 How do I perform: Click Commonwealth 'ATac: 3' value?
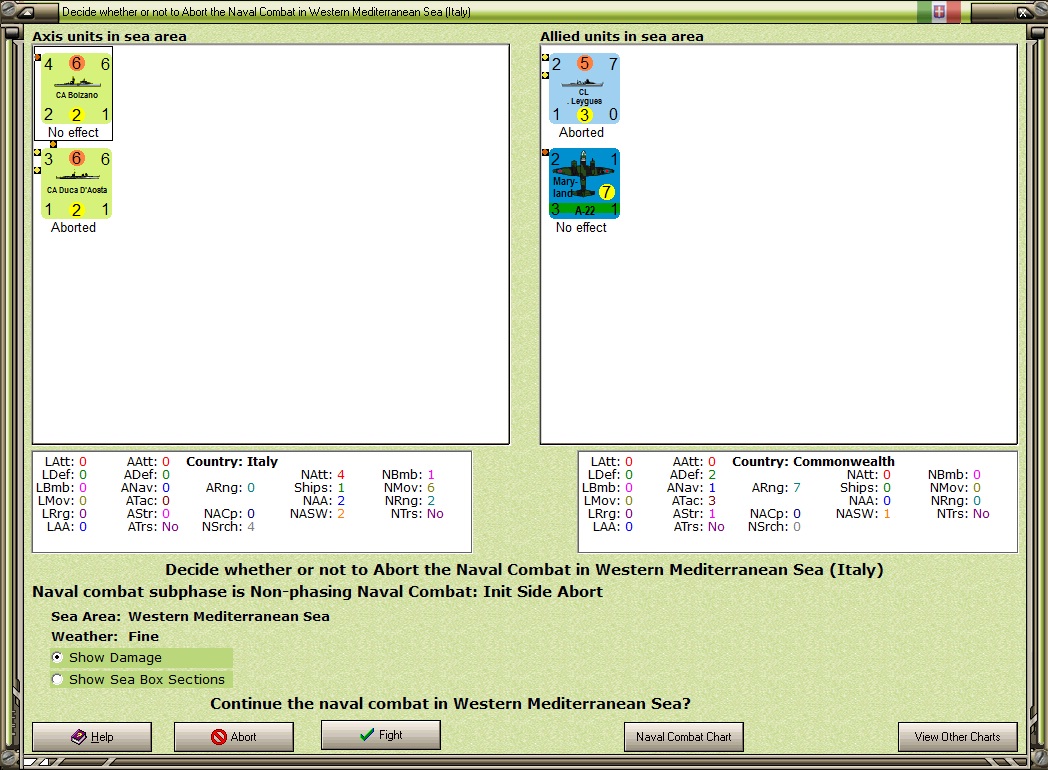[x=694, y=501]
